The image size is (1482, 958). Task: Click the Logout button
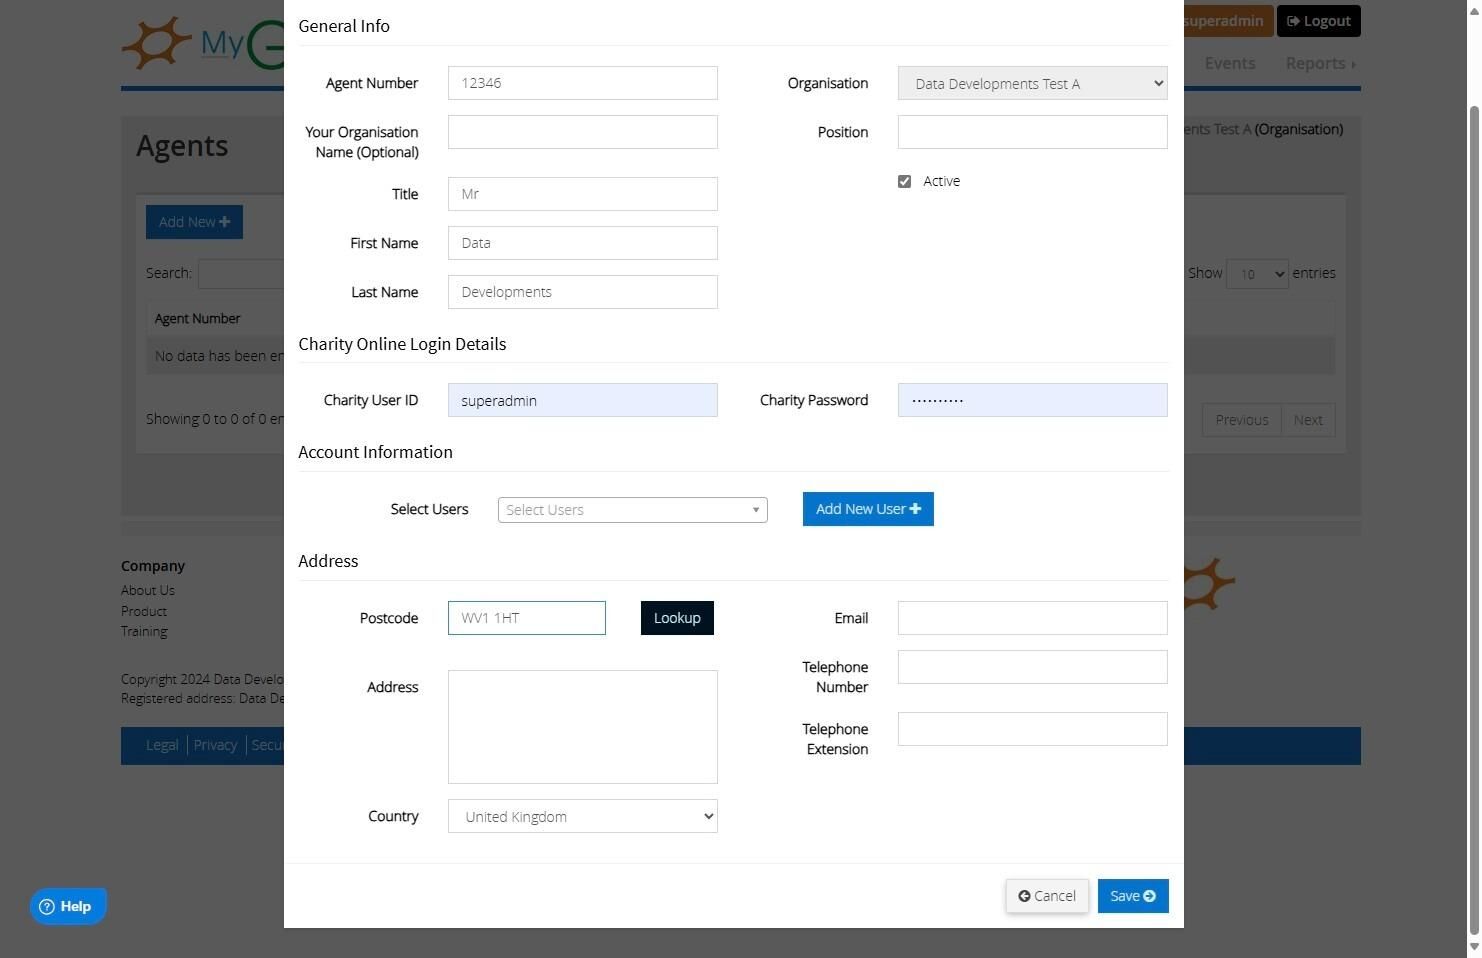pyautogui.click(x=1318, y=21)
